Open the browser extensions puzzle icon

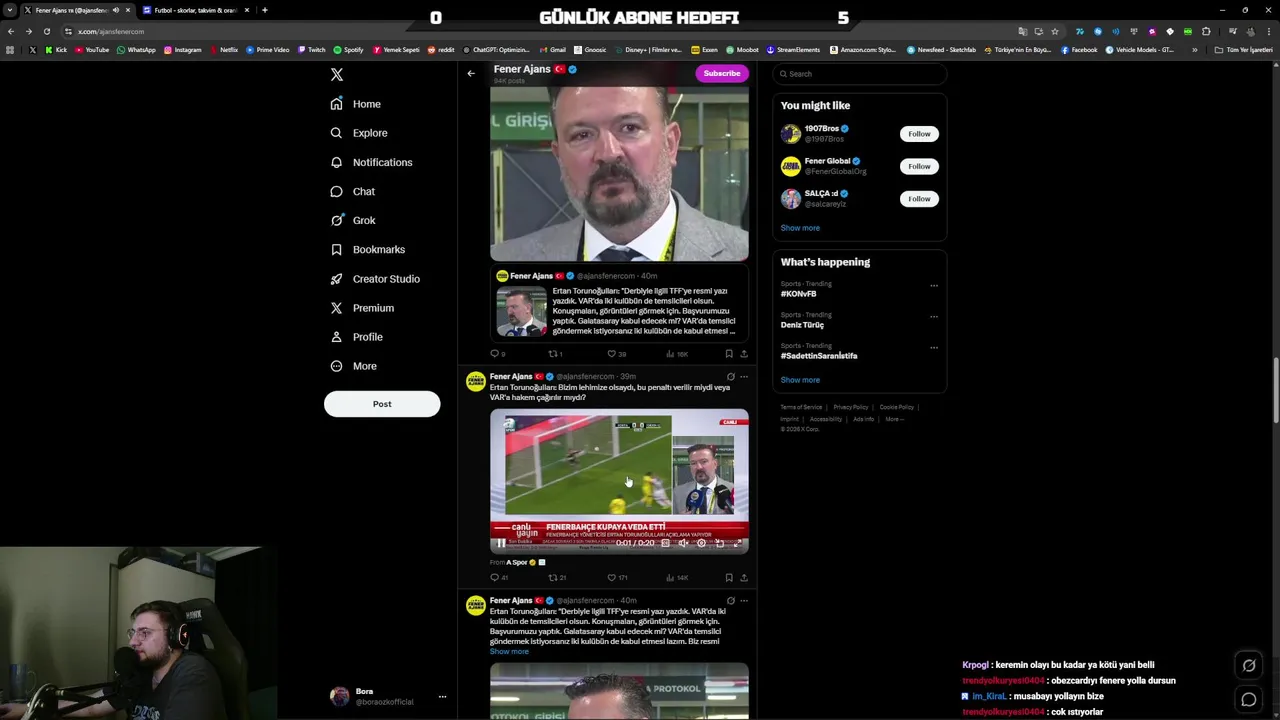(x=1205, y=31)
